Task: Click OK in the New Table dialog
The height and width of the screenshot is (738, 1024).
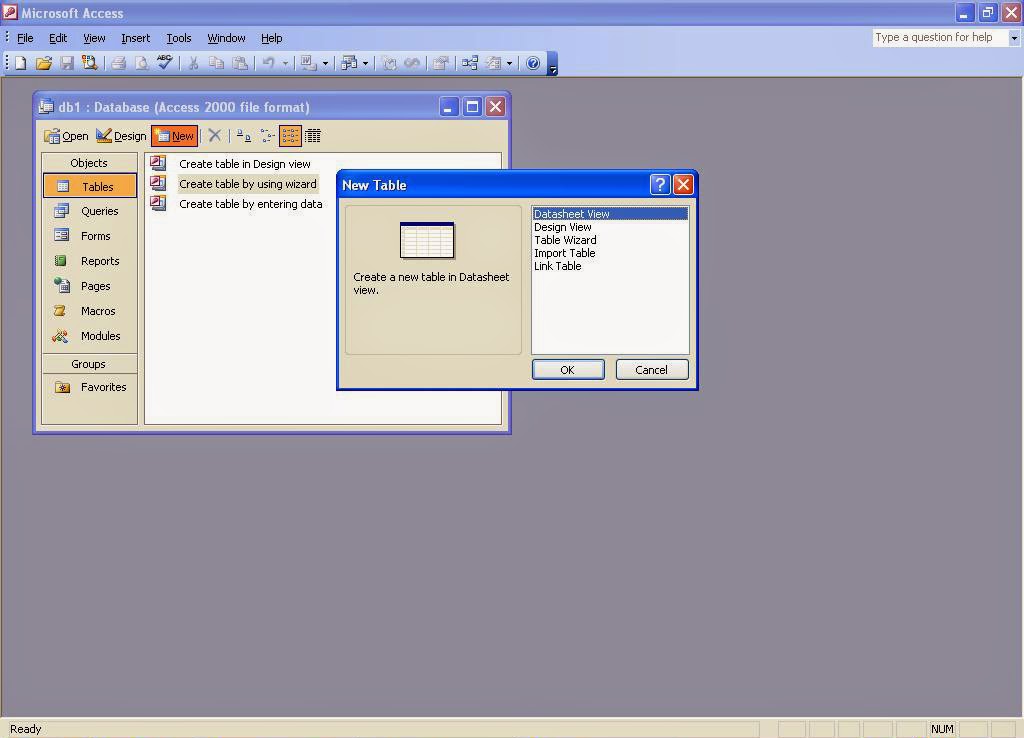Action: tap(567, 369)
